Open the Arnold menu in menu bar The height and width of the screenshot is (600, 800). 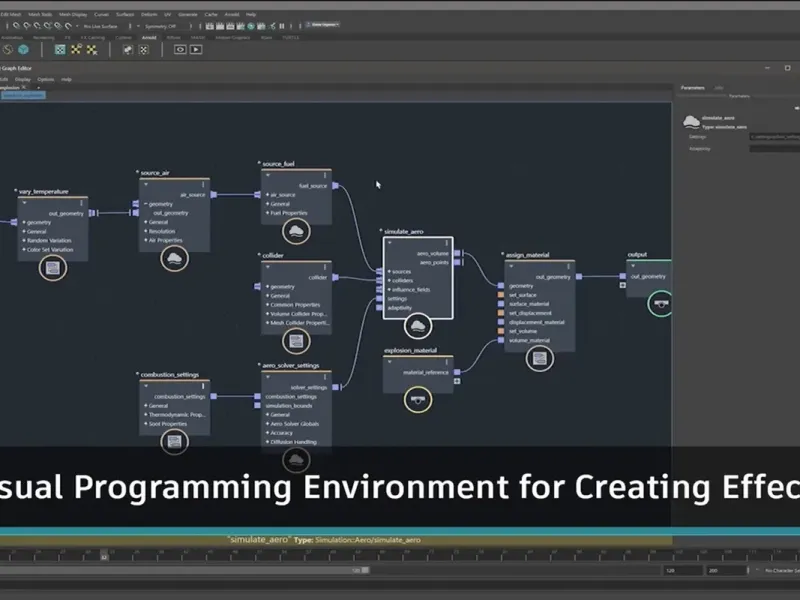pos(229,15)
